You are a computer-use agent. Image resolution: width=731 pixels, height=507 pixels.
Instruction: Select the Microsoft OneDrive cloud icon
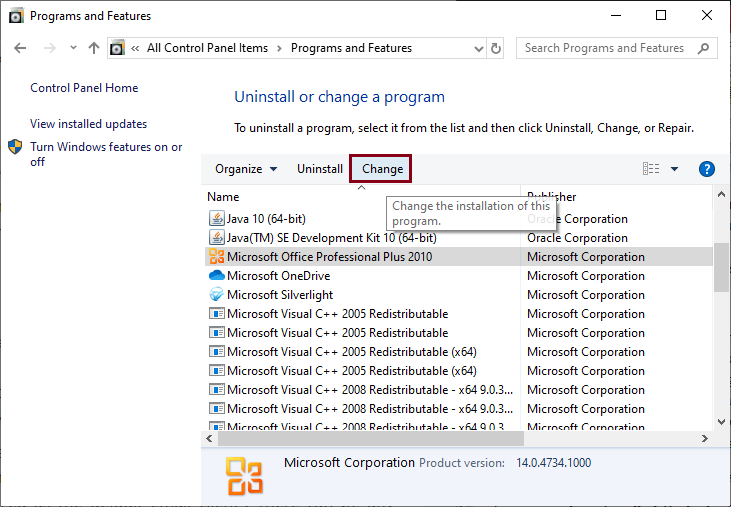tap(216, 276)
